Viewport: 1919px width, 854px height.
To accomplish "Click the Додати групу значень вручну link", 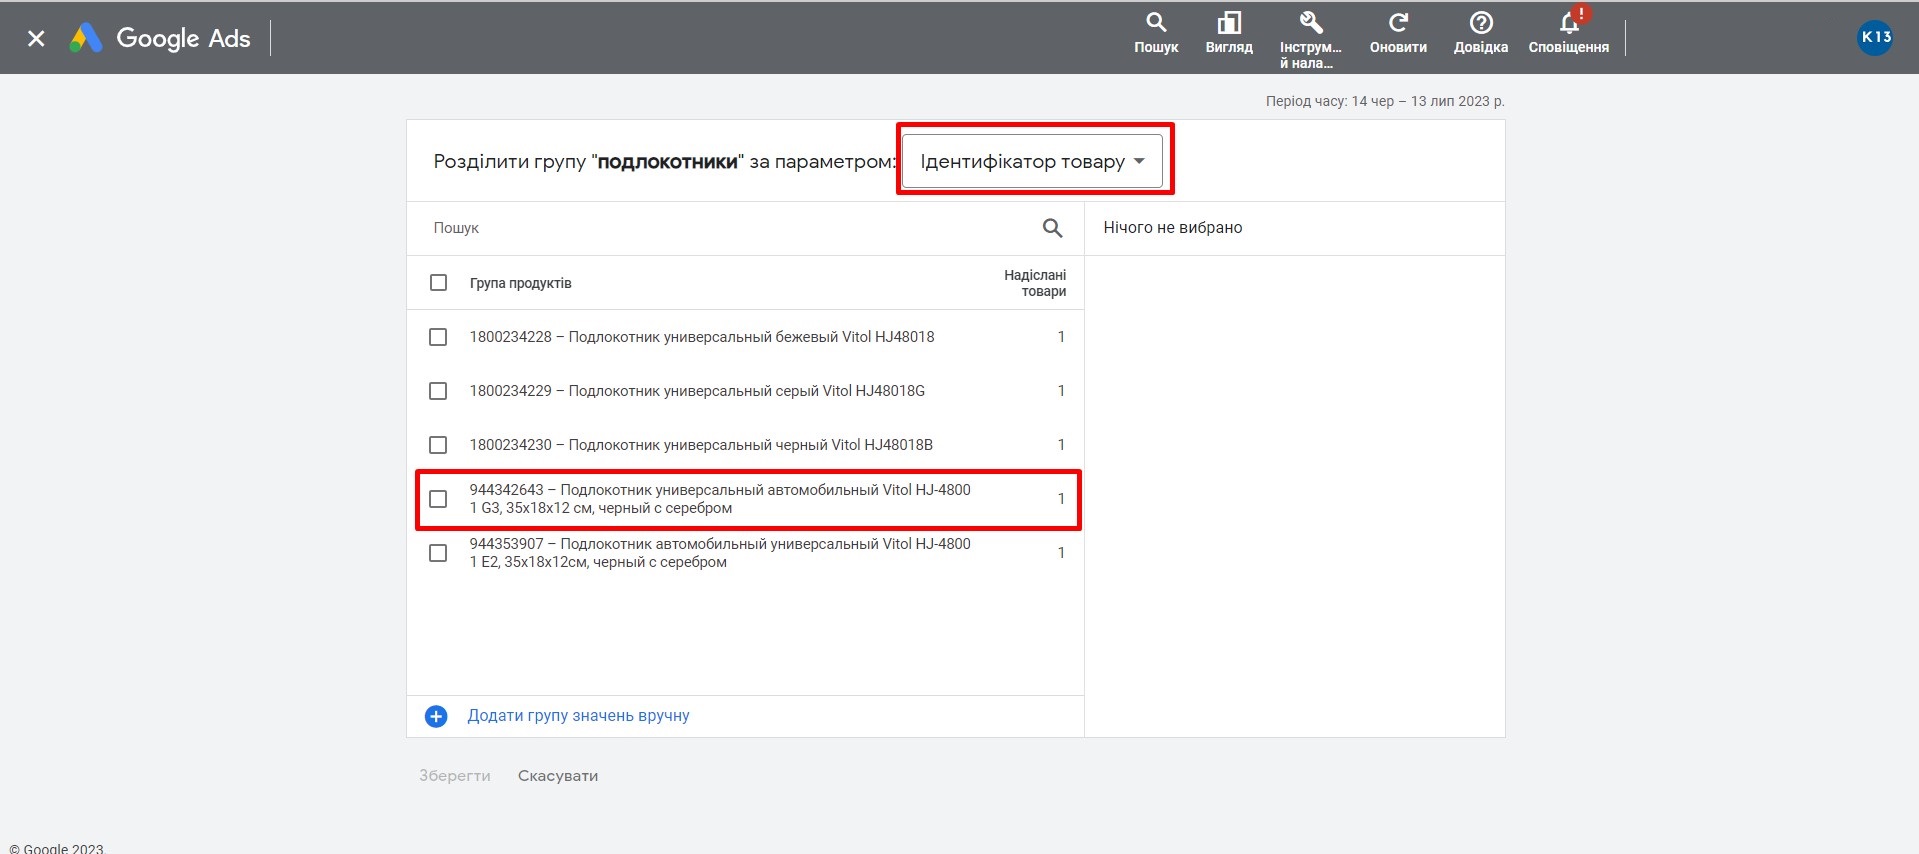I will pos(578,716).
